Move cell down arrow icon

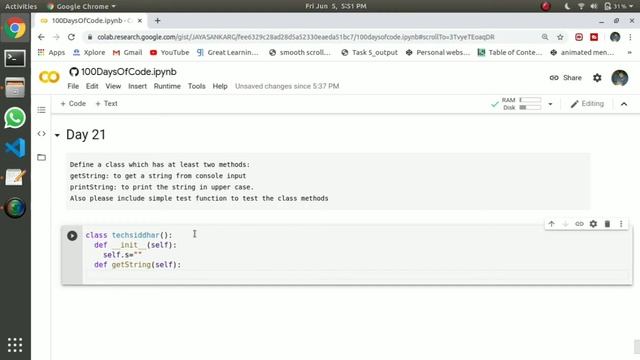(x=565, y=224)
